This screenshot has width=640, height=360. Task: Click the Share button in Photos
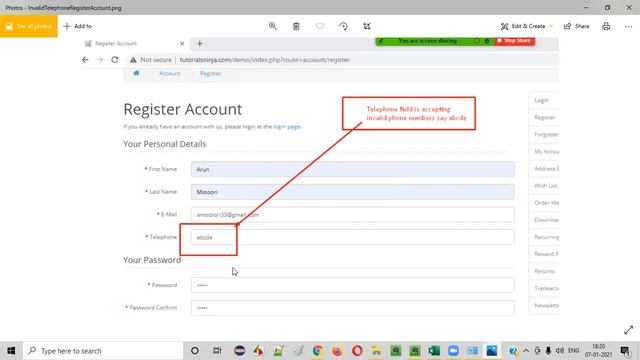(x=576, y=26)
